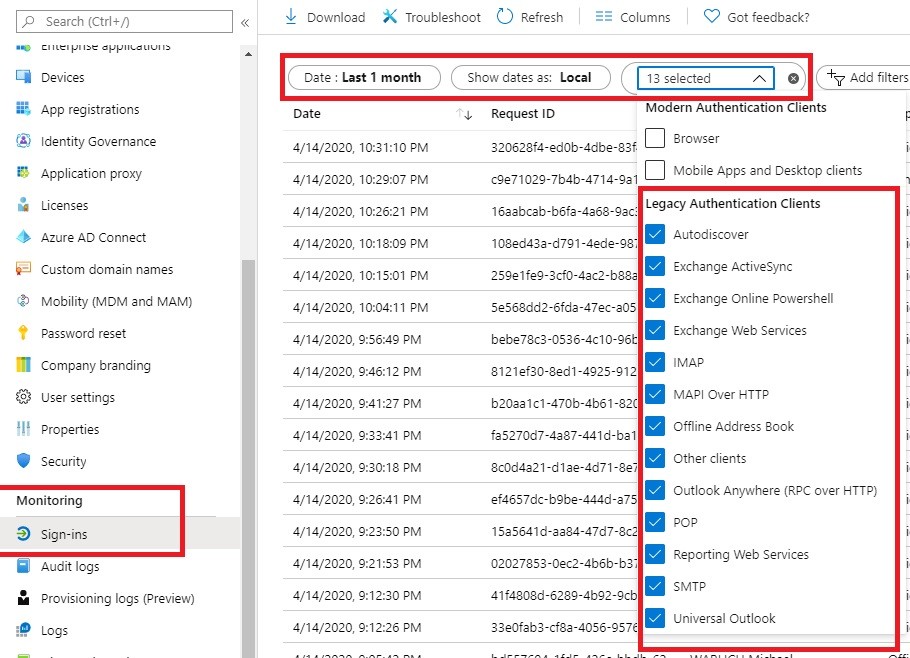Uncheck the IMAP checkbox
This screenshot has height=658, width=910.
(x=655, y=363)
